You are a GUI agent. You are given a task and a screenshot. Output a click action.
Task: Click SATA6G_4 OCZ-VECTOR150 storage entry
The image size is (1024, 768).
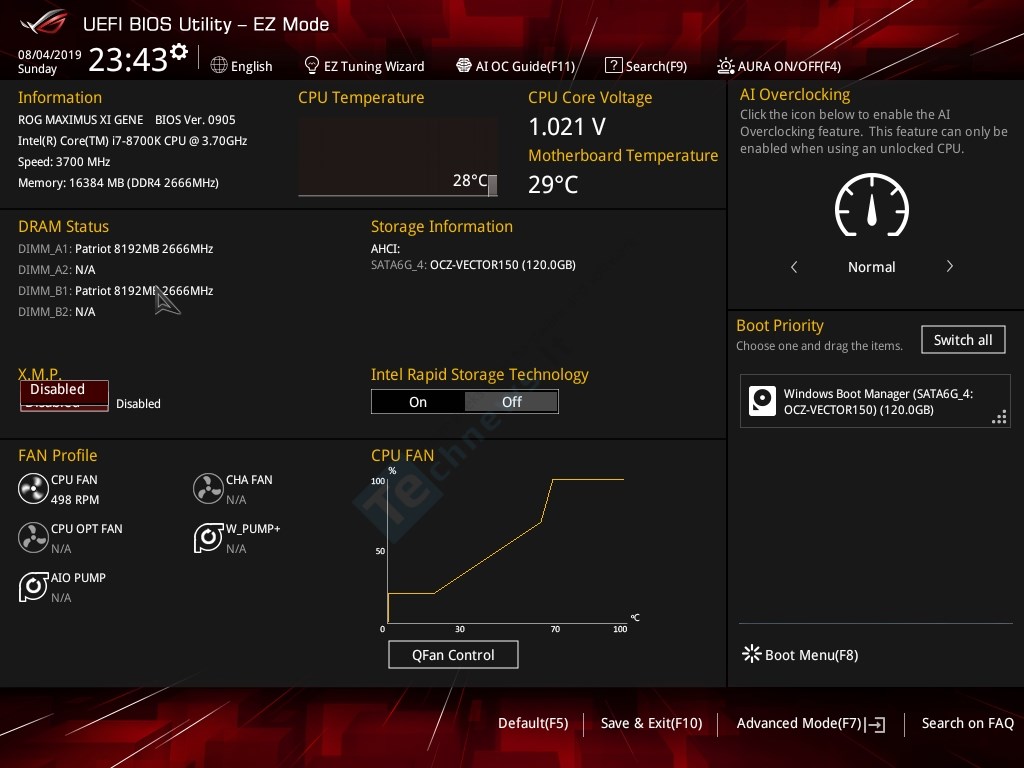473,264
